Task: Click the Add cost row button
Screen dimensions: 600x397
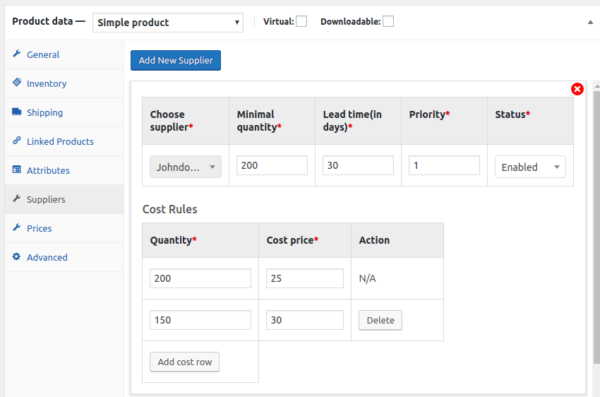Action: point(184,362)
